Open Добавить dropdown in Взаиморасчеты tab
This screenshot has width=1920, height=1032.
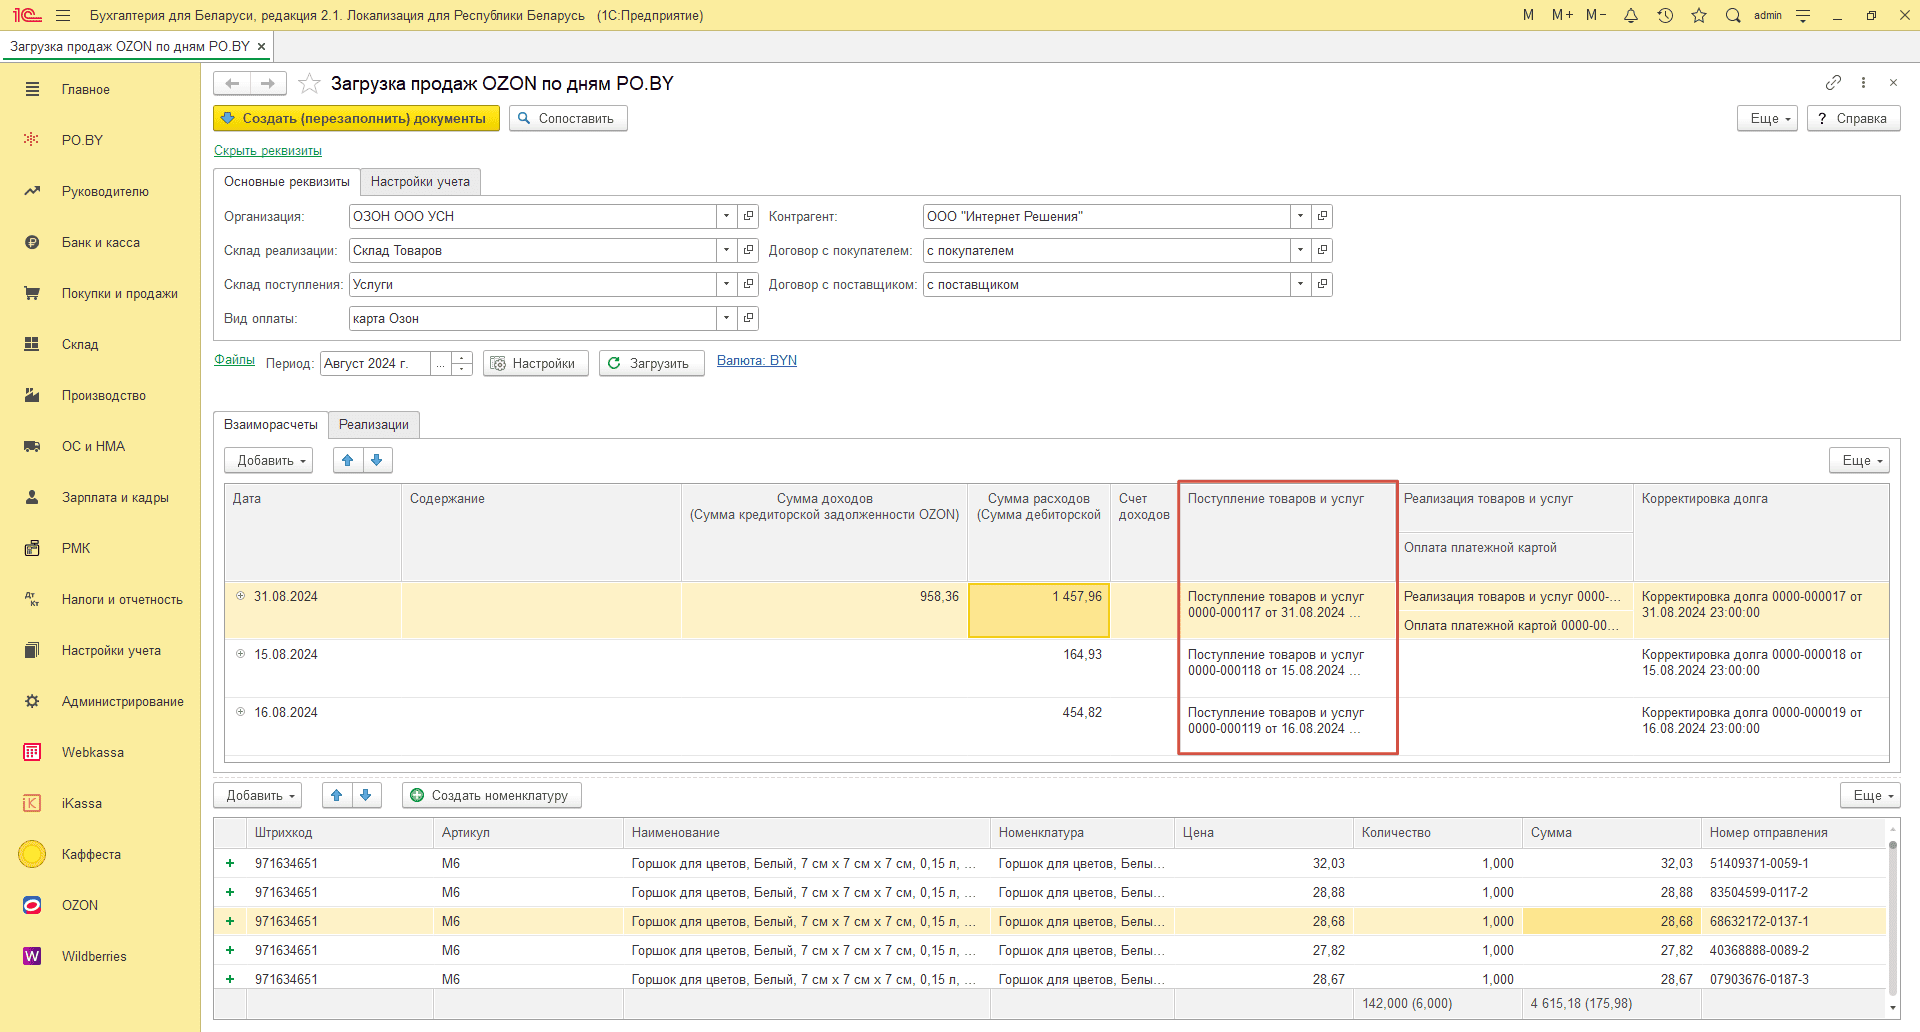tap(269, 460)
